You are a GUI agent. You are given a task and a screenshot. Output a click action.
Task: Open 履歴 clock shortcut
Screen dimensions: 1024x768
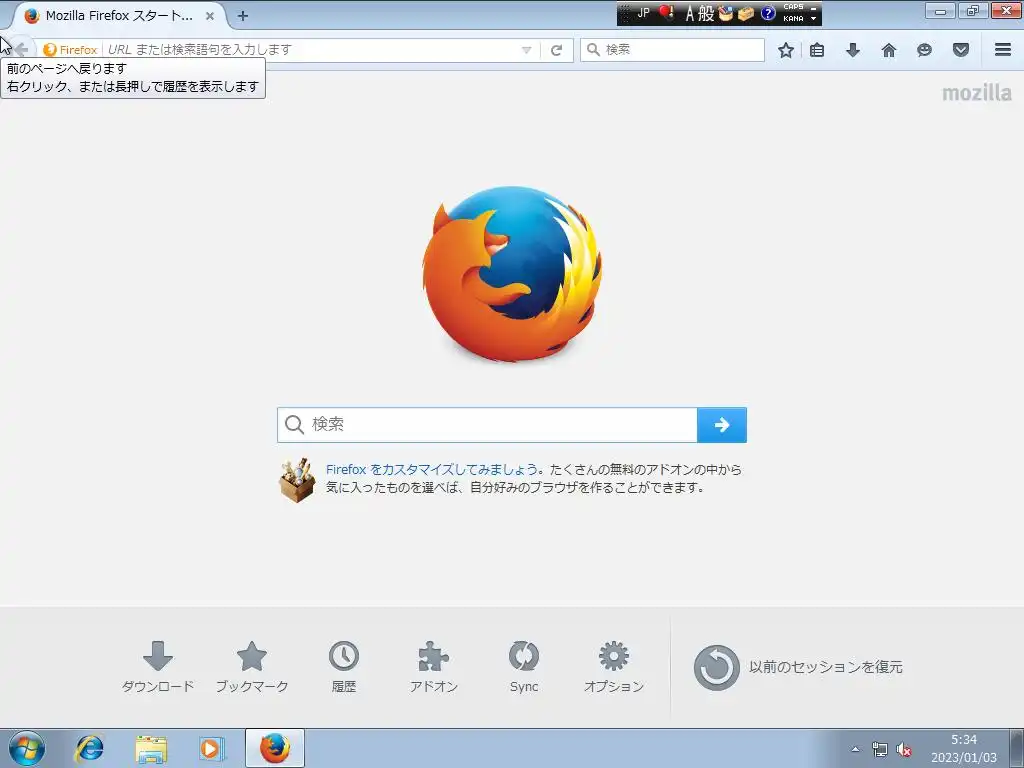click(x=344, y=667)
